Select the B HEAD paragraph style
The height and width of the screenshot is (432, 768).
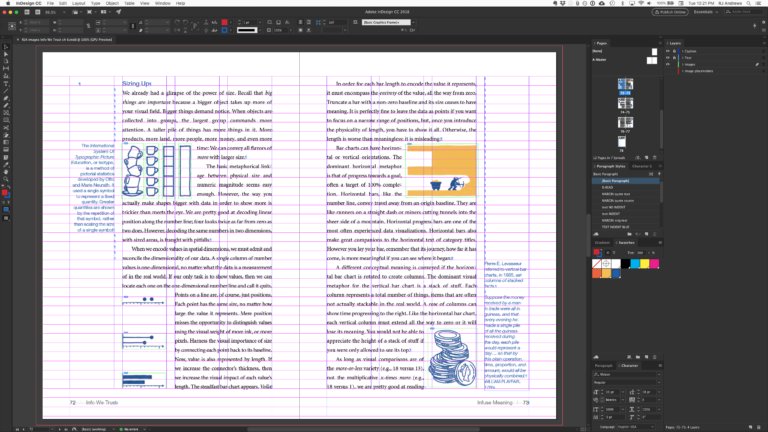pos(626,187)
